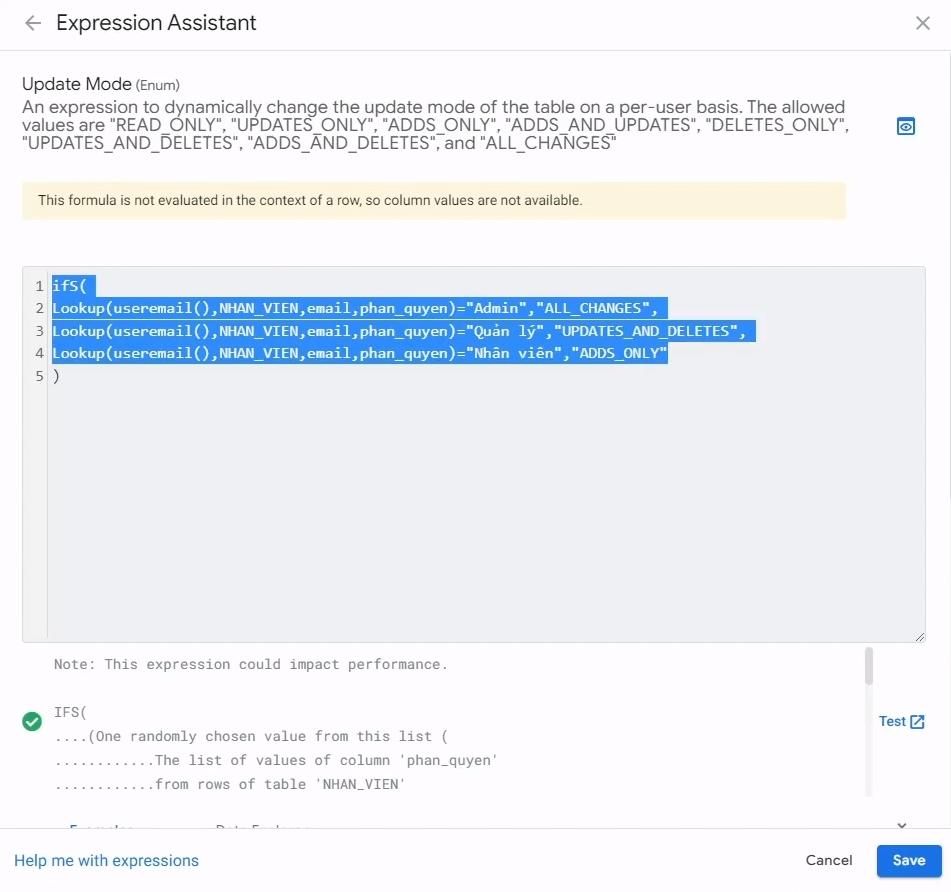The width and height of the screenshot is (951, 892).
Task: Grab the editor resize handle corner
Action: pyautogui.click(x=919, y=636)
